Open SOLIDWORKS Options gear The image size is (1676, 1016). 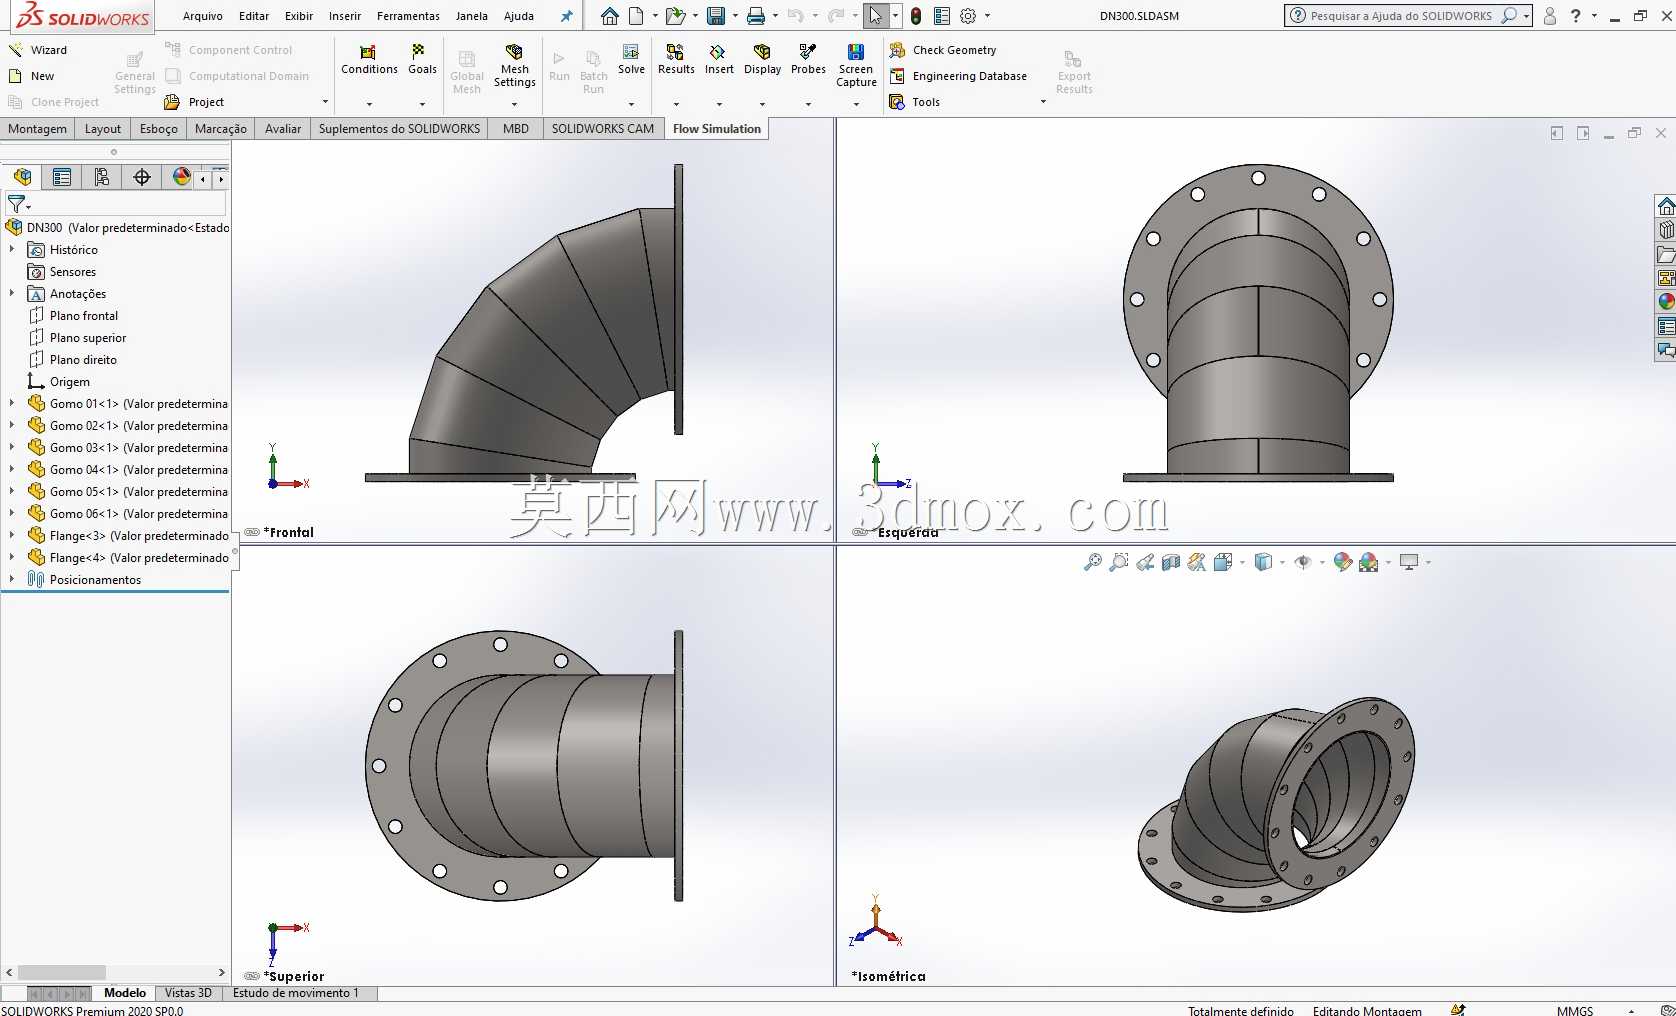point(968,16)
